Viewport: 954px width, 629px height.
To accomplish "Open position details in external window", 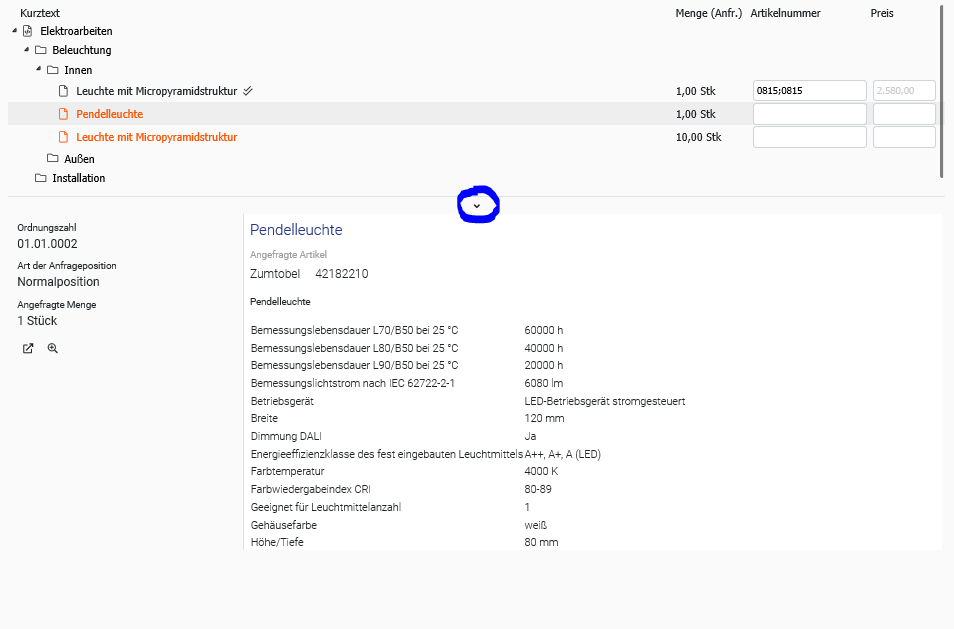I will (x=28, y=349).
